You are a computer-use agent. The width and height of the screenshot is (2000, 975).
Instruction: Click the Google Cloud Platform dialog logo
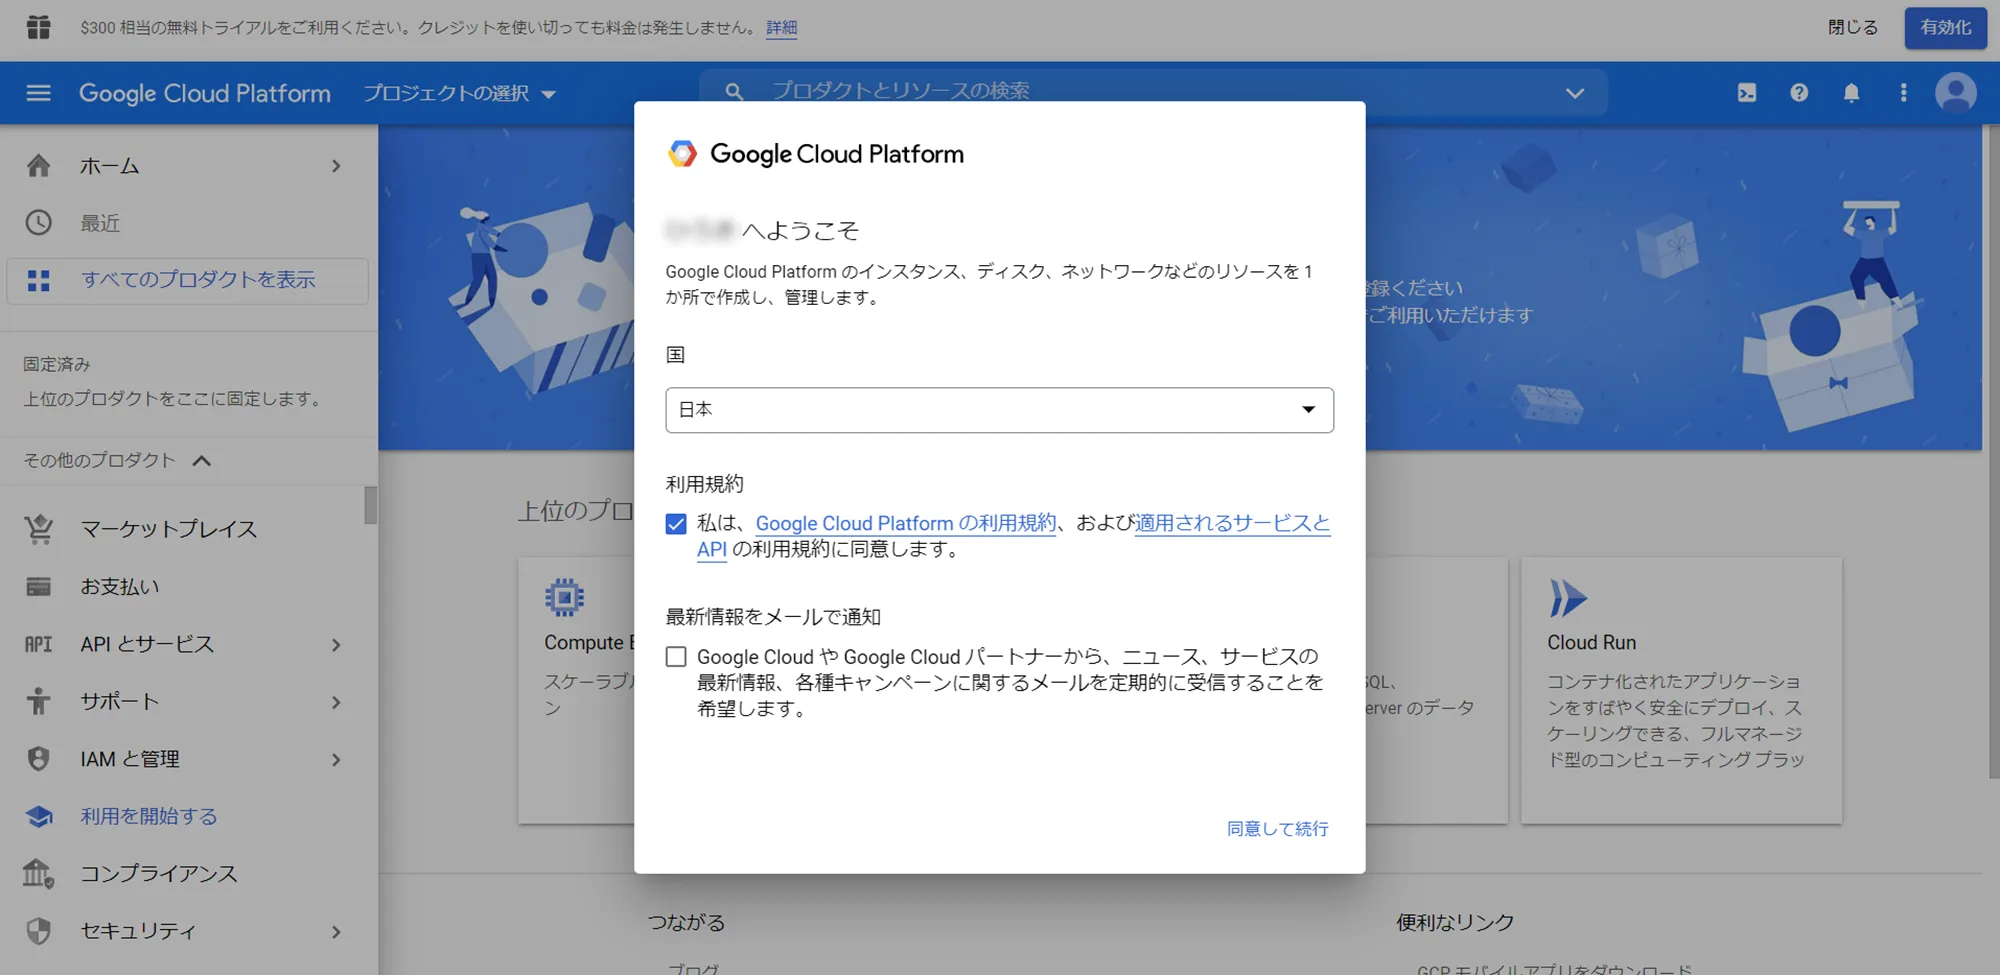pos(682,154)
